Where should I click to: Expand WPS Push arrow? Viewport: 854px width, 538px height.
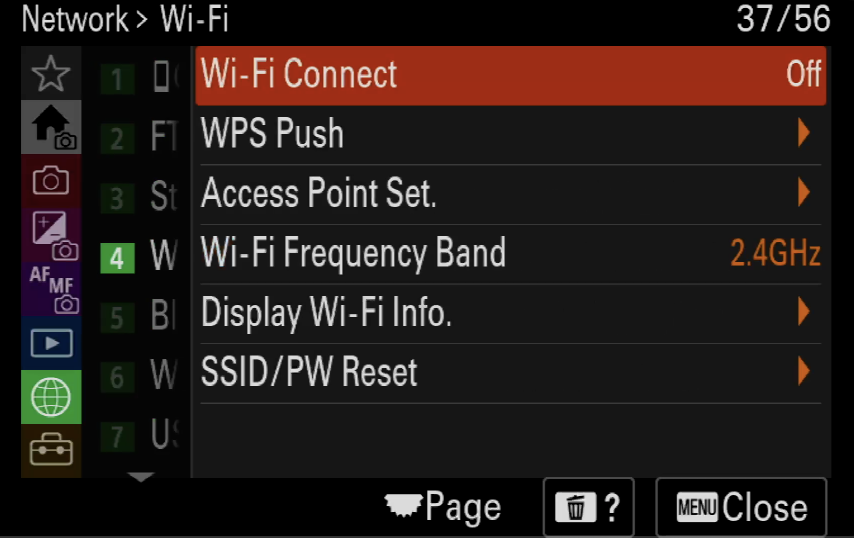point(803,133)
